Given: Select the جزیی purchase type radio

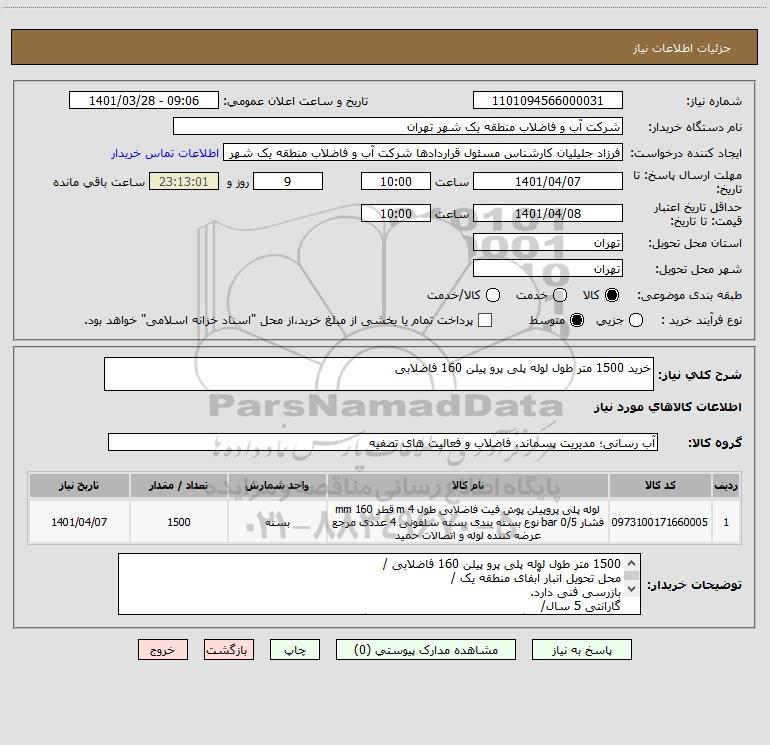Looking at the screenshot, I should click(x=635, y=320).
